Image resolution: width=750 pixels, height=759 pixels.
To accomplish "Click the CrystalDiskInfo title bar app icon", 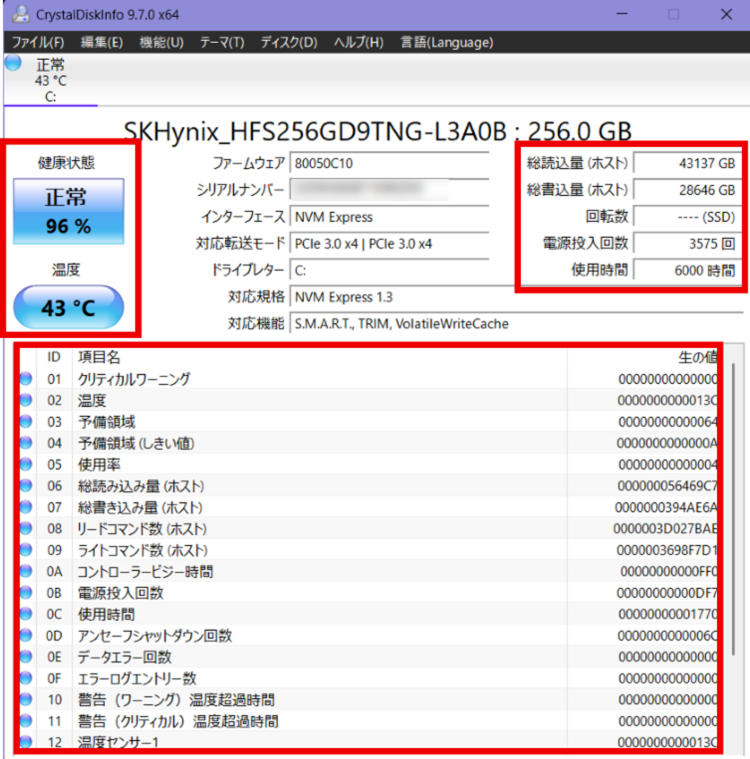I will pyautogui.click(x=20, y=15).
